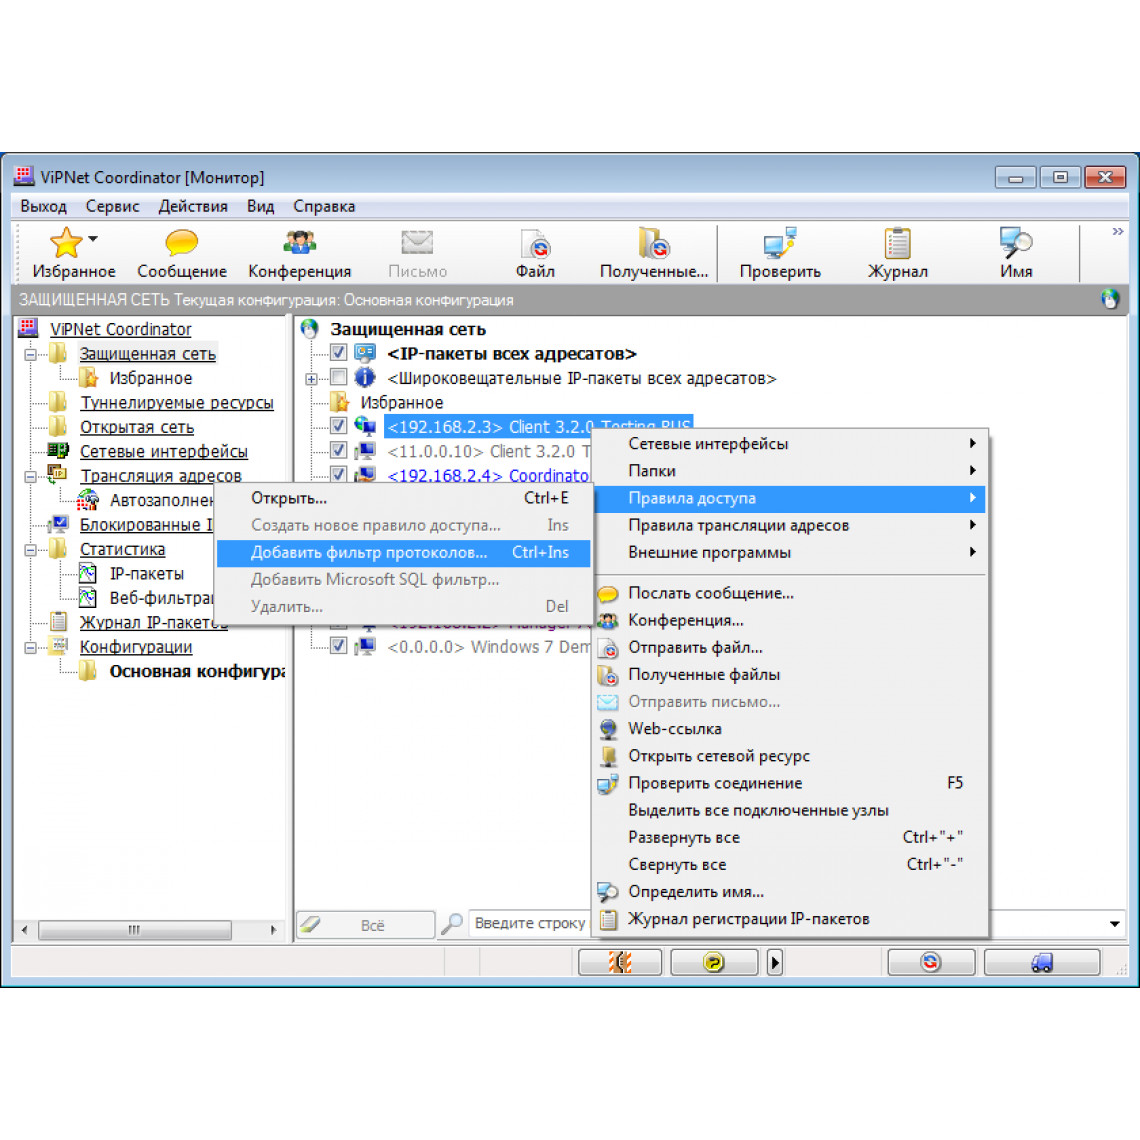1140x1140 pixels.
Task: Click the small play arrow in status bar
Action: click(x=774, y=962)
